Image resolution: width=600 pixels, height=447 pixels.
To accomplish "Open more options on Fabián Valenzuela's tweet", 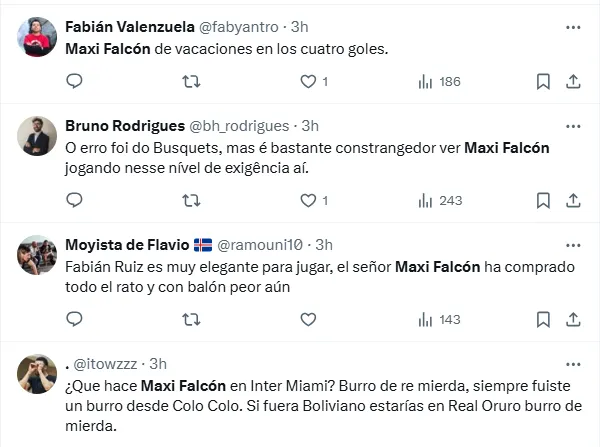I will coord(573,25).
